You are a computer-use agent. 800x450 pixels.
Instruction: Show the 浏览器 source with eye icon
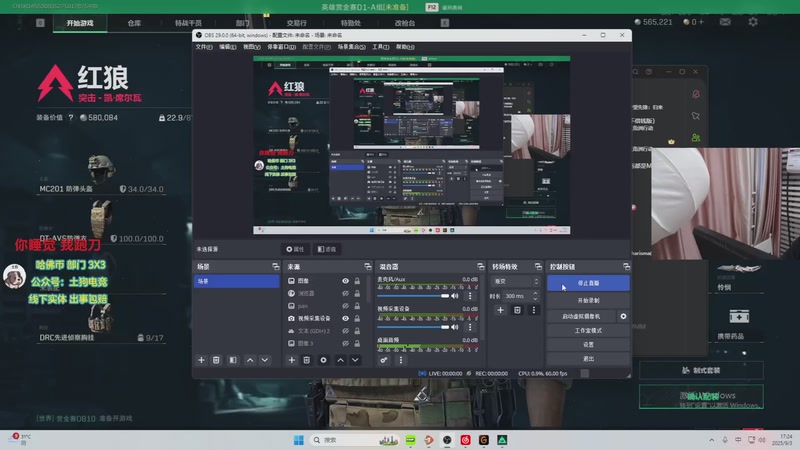(345, 293)
